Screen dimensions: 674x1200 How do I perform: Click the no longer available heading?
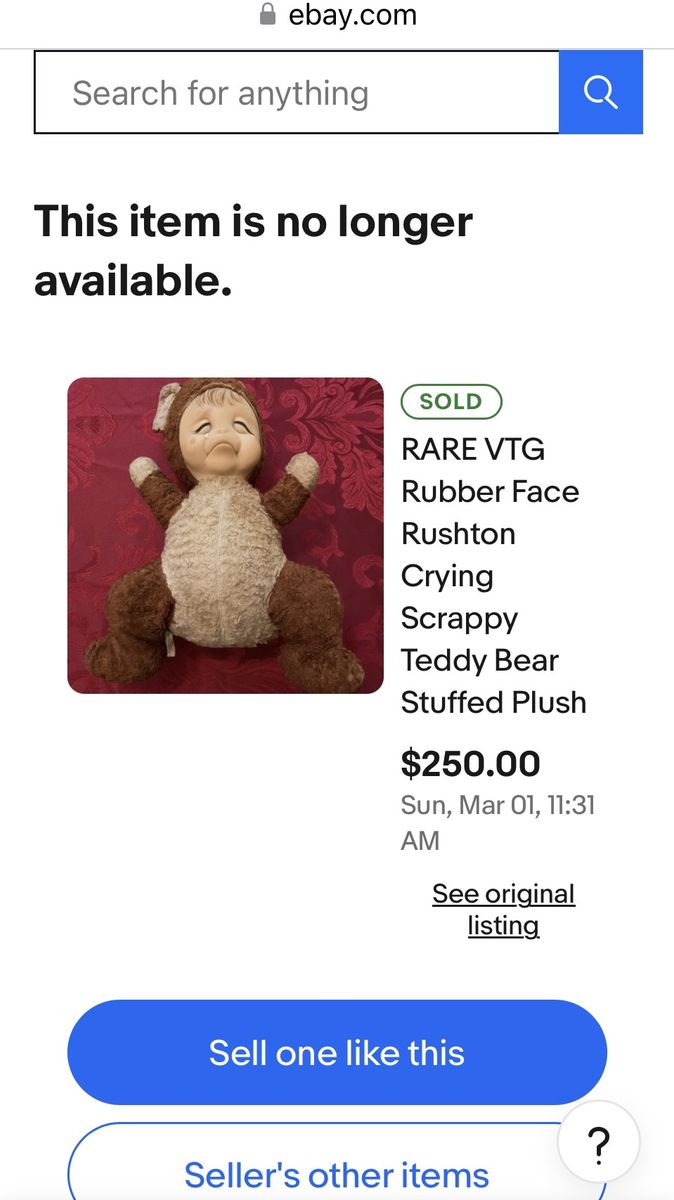click(253, 250)
